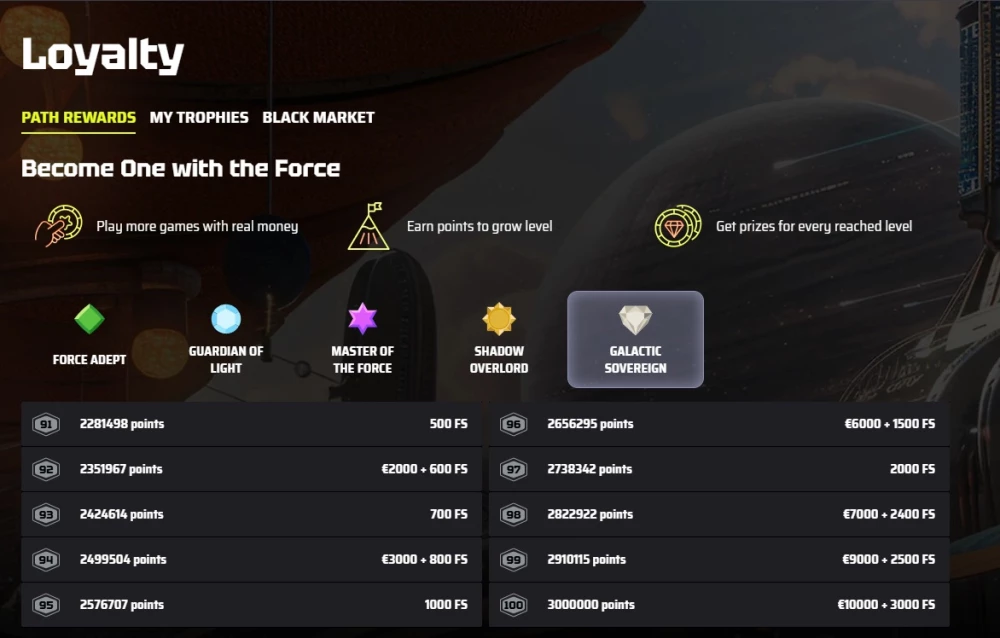1000x638 pixels.
Task: Select the Force Adept level label
Action: (x=89, y=359)
